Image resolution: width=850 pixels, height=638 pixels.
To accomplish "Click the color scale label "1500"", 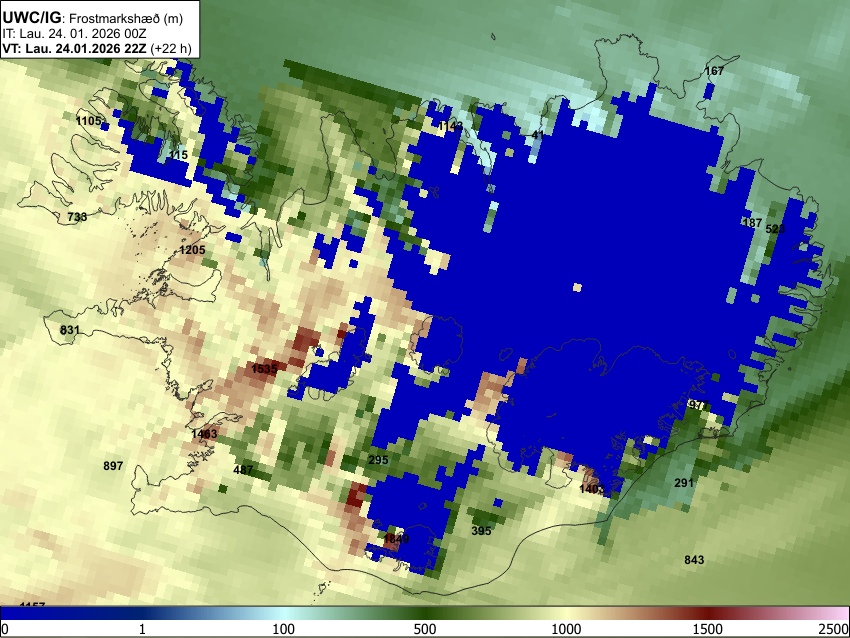I will (x=708, y=629).
